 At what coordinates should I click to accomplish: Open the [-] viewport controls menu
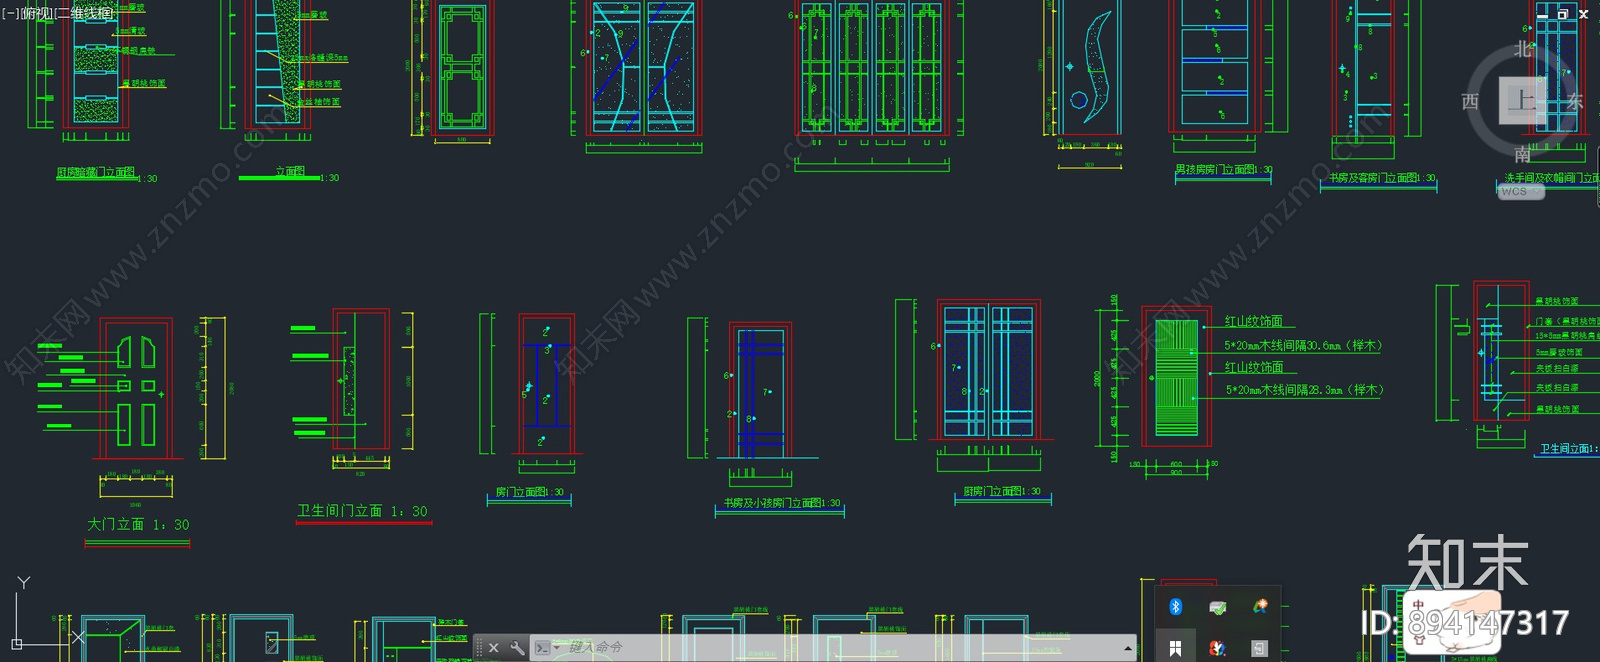click(10, 13)
